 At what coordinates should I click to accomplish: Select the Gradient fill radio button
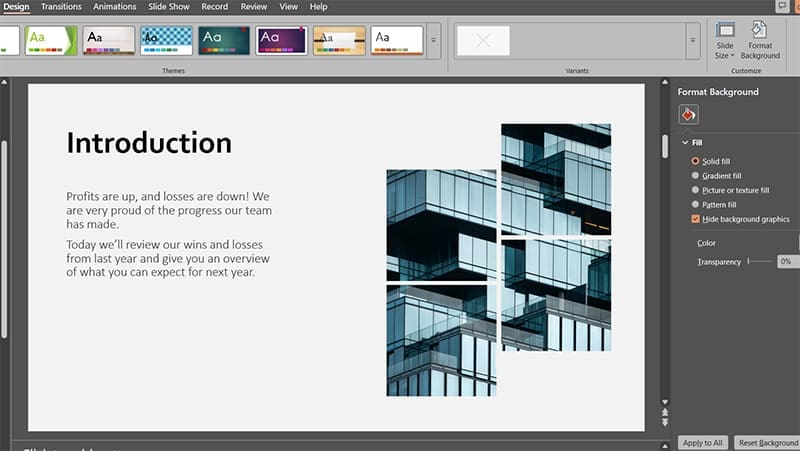[x=695, y=175]
